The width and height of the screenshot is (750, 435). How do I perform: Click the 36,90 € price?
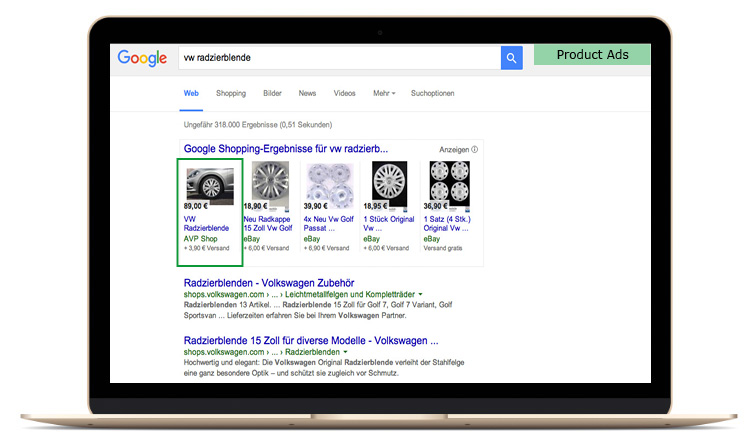point(435,206)
